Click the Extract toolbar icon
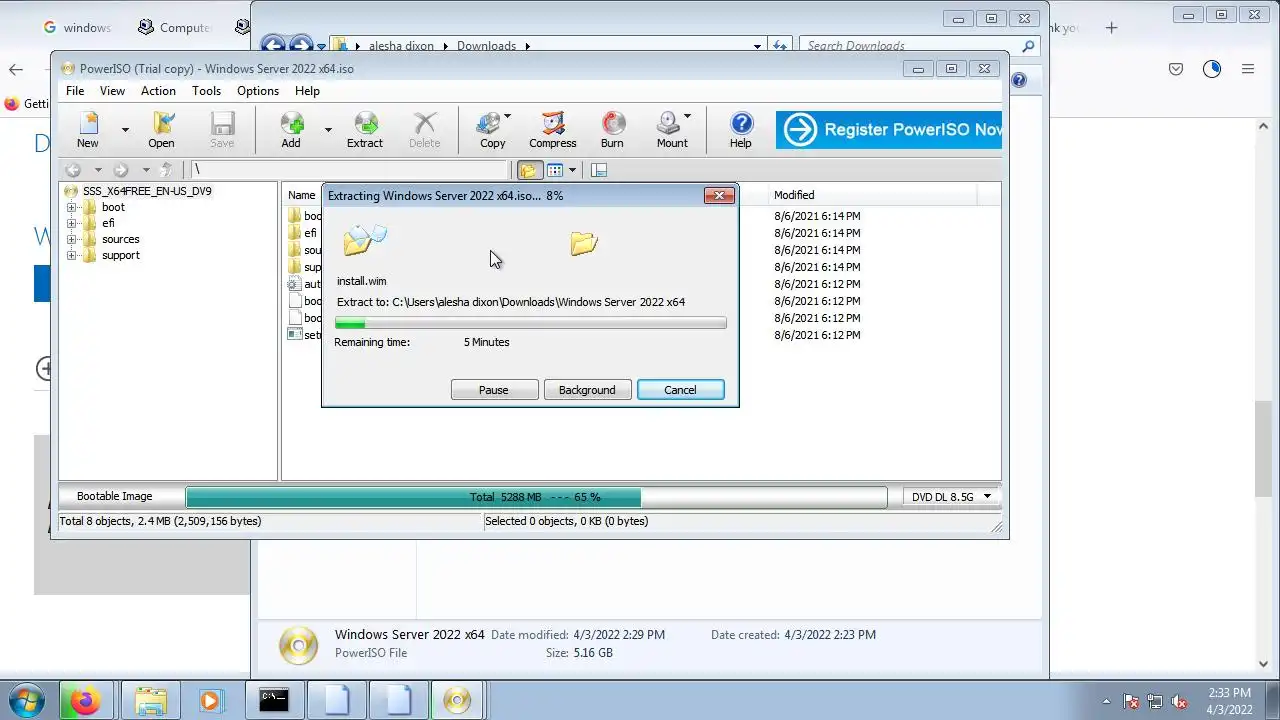Image resolution: width=1280 pixels, height=720 pixels. [x=365, y=130]
